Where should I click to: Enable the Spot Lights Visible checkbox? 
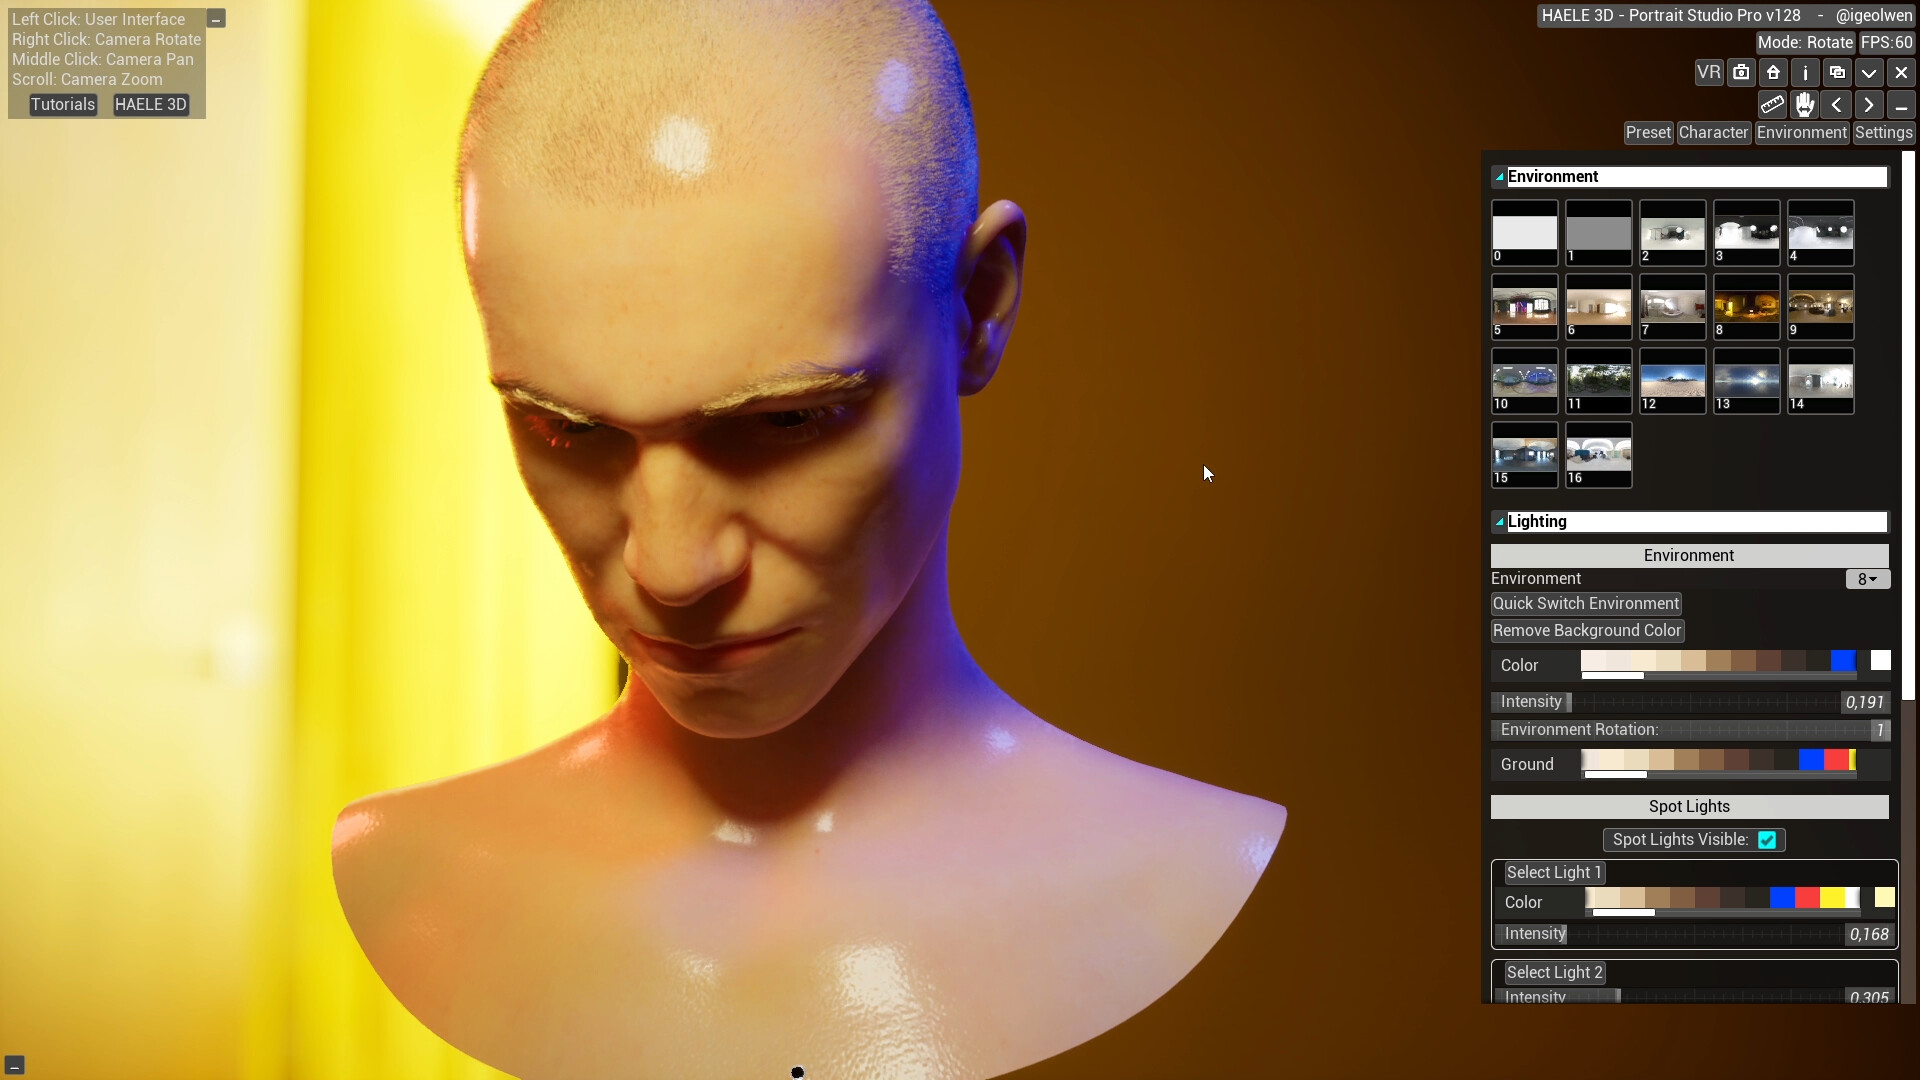[1768, 840]
